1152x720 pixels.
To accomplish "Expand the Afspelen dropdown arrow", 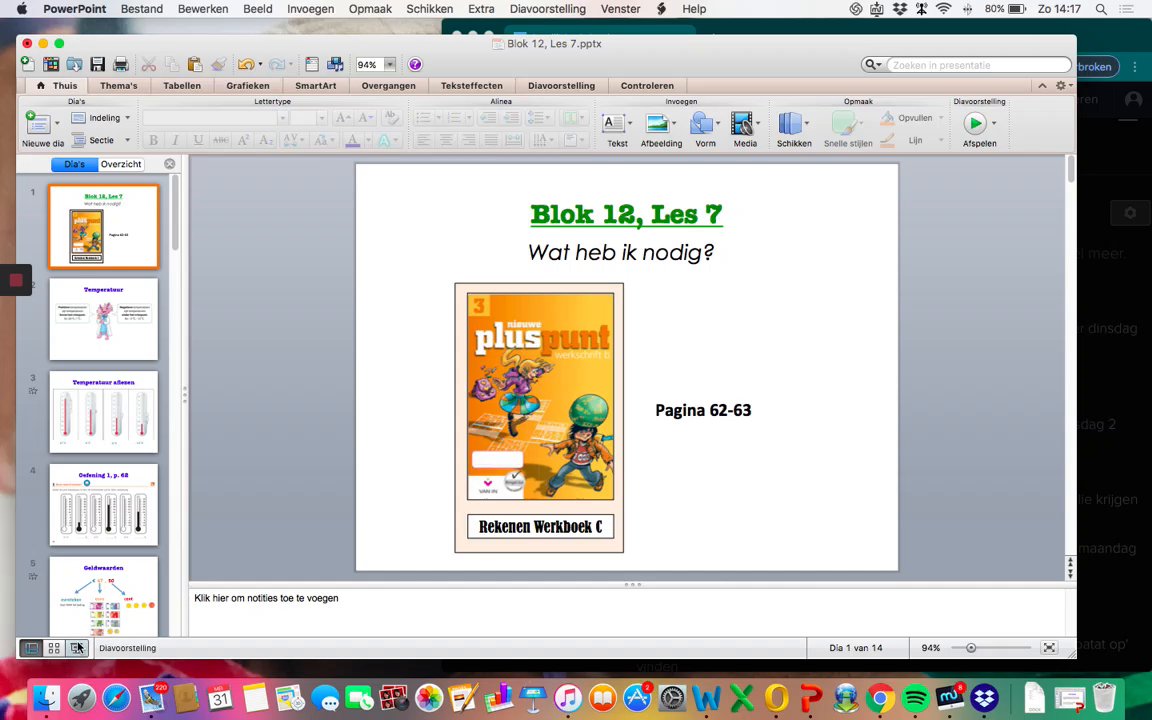I will pos(994,123).
